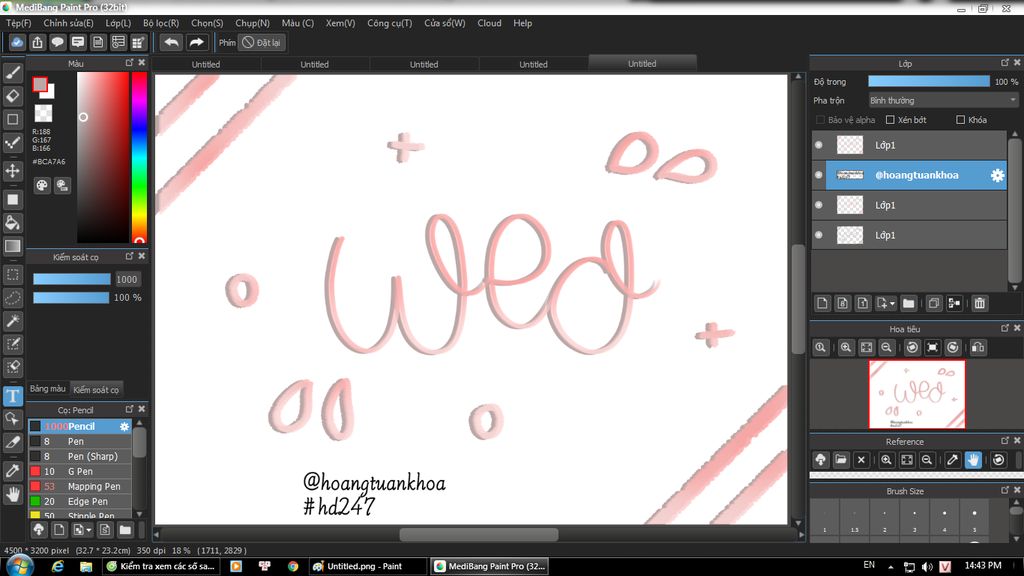Image resolution: width=1024 pixels, height=576 pixels.
Task: Toggle visibility of third layer Lớp1
Action: tap(819, 205)
